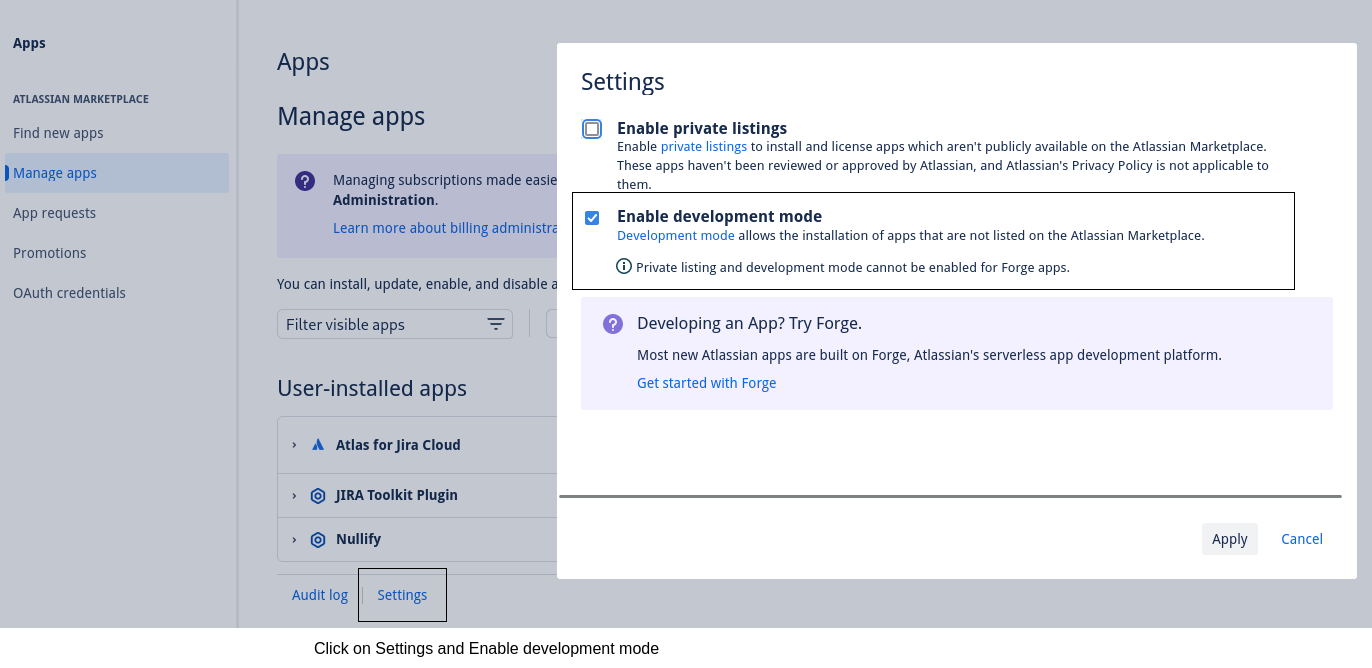The height and width of the screenshot is (668, 1372).
Task: Expand the Atlas for Jira Cloud row
Action: (294, 445)
